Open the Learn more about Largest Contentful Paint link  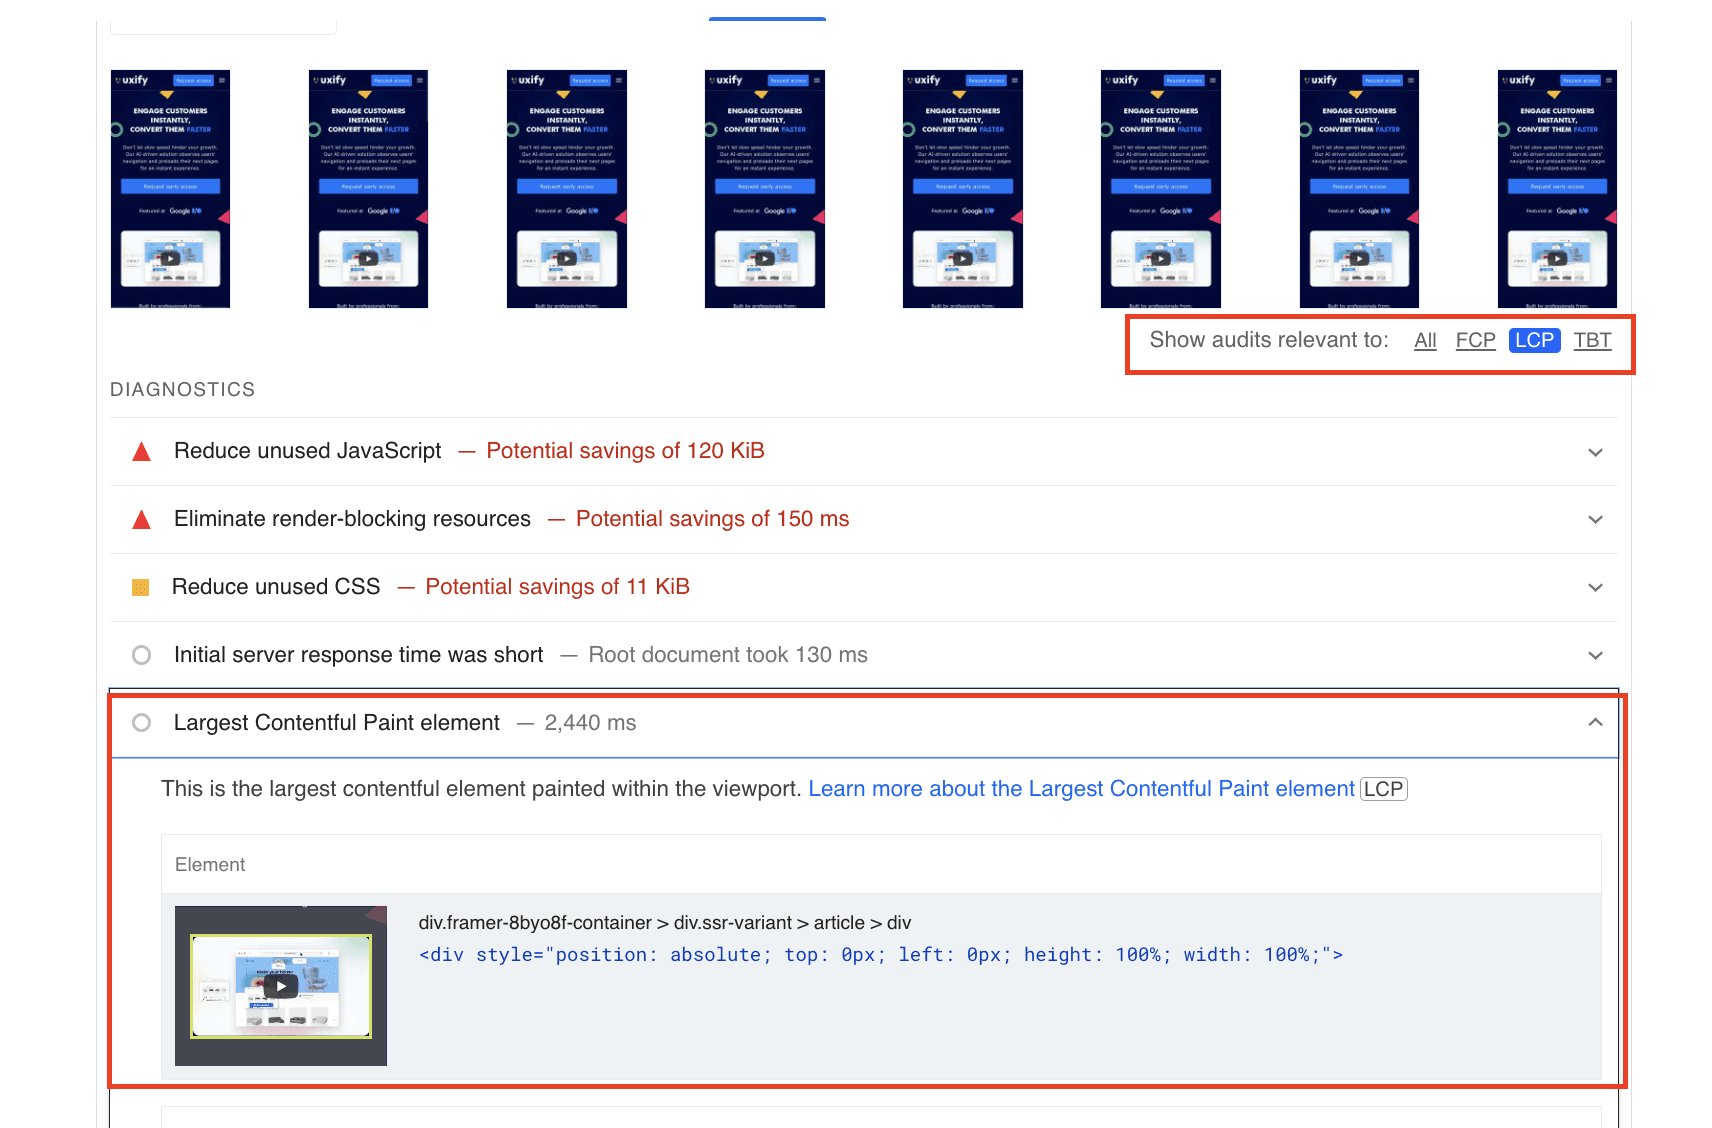click(1082, 789)
